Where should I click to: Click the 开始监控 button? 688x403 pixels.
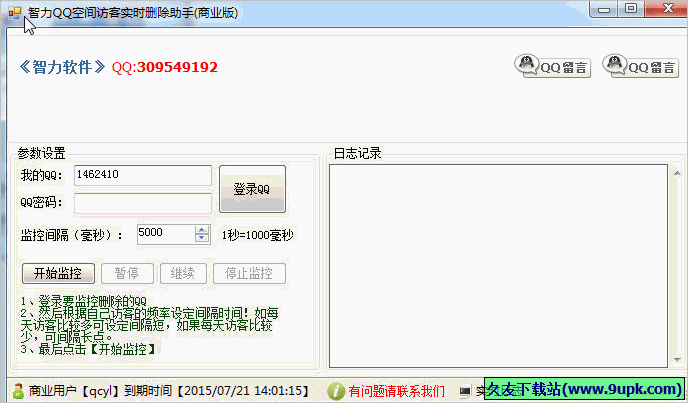tap(58, 273)
